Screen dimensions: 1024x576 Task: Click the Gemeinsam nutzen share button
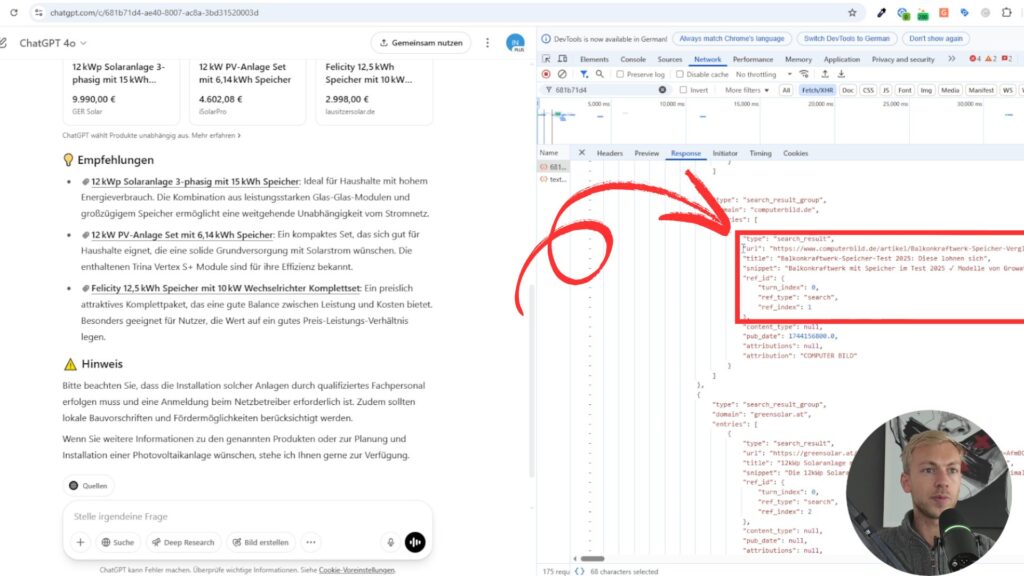(x=421, y=43)
